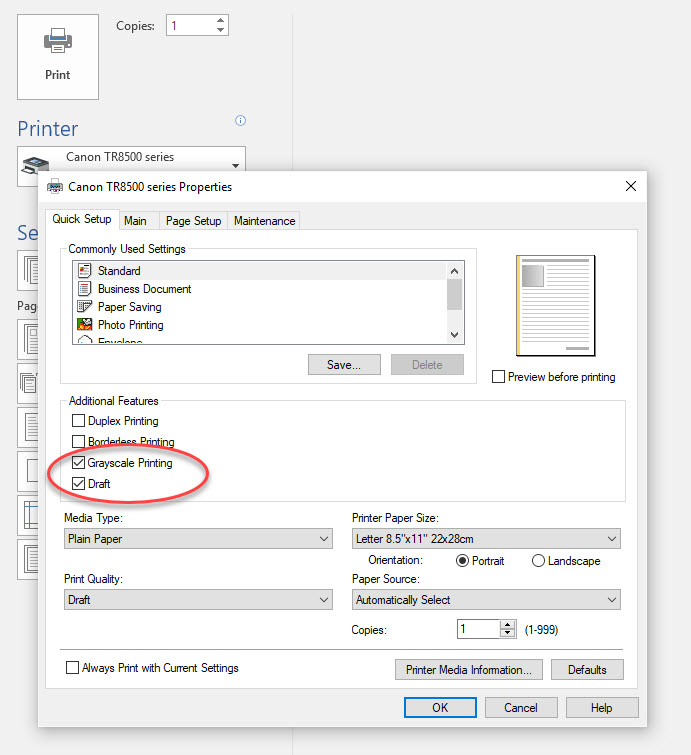Image resolution: width=691 pixels, height=755 pixels.
Task: Enable Duplex Printing checkbox
Action: coord(79,422)
